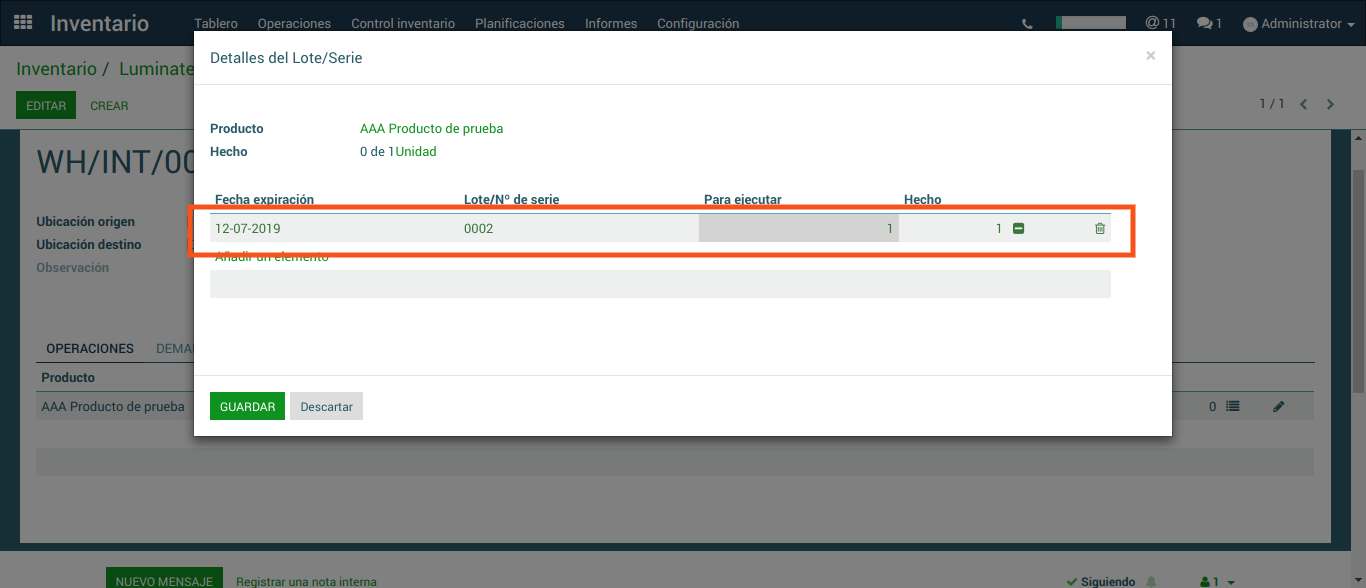
Task: Click the pencil edit icon in operations row
Action: (x=1278, y=407)
